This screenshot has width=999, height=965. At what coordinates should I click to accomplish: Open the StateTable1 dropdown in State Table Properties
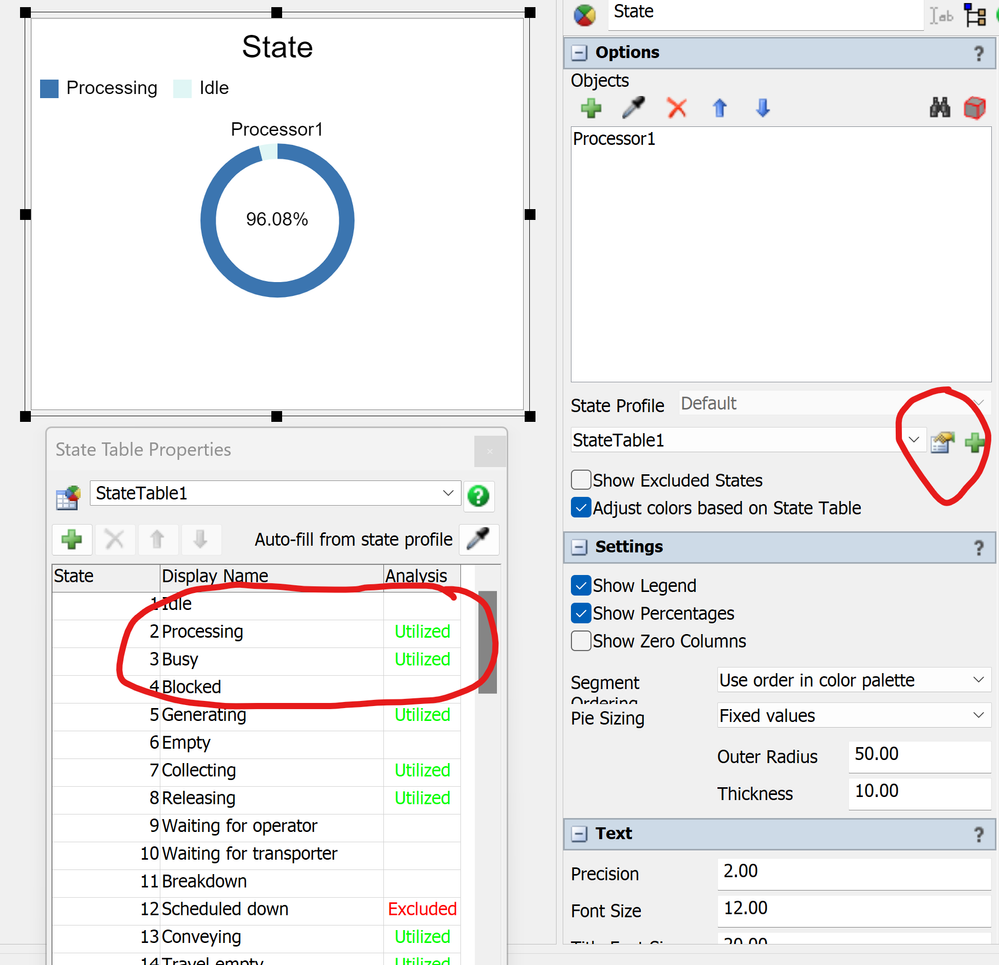[448, 494]
